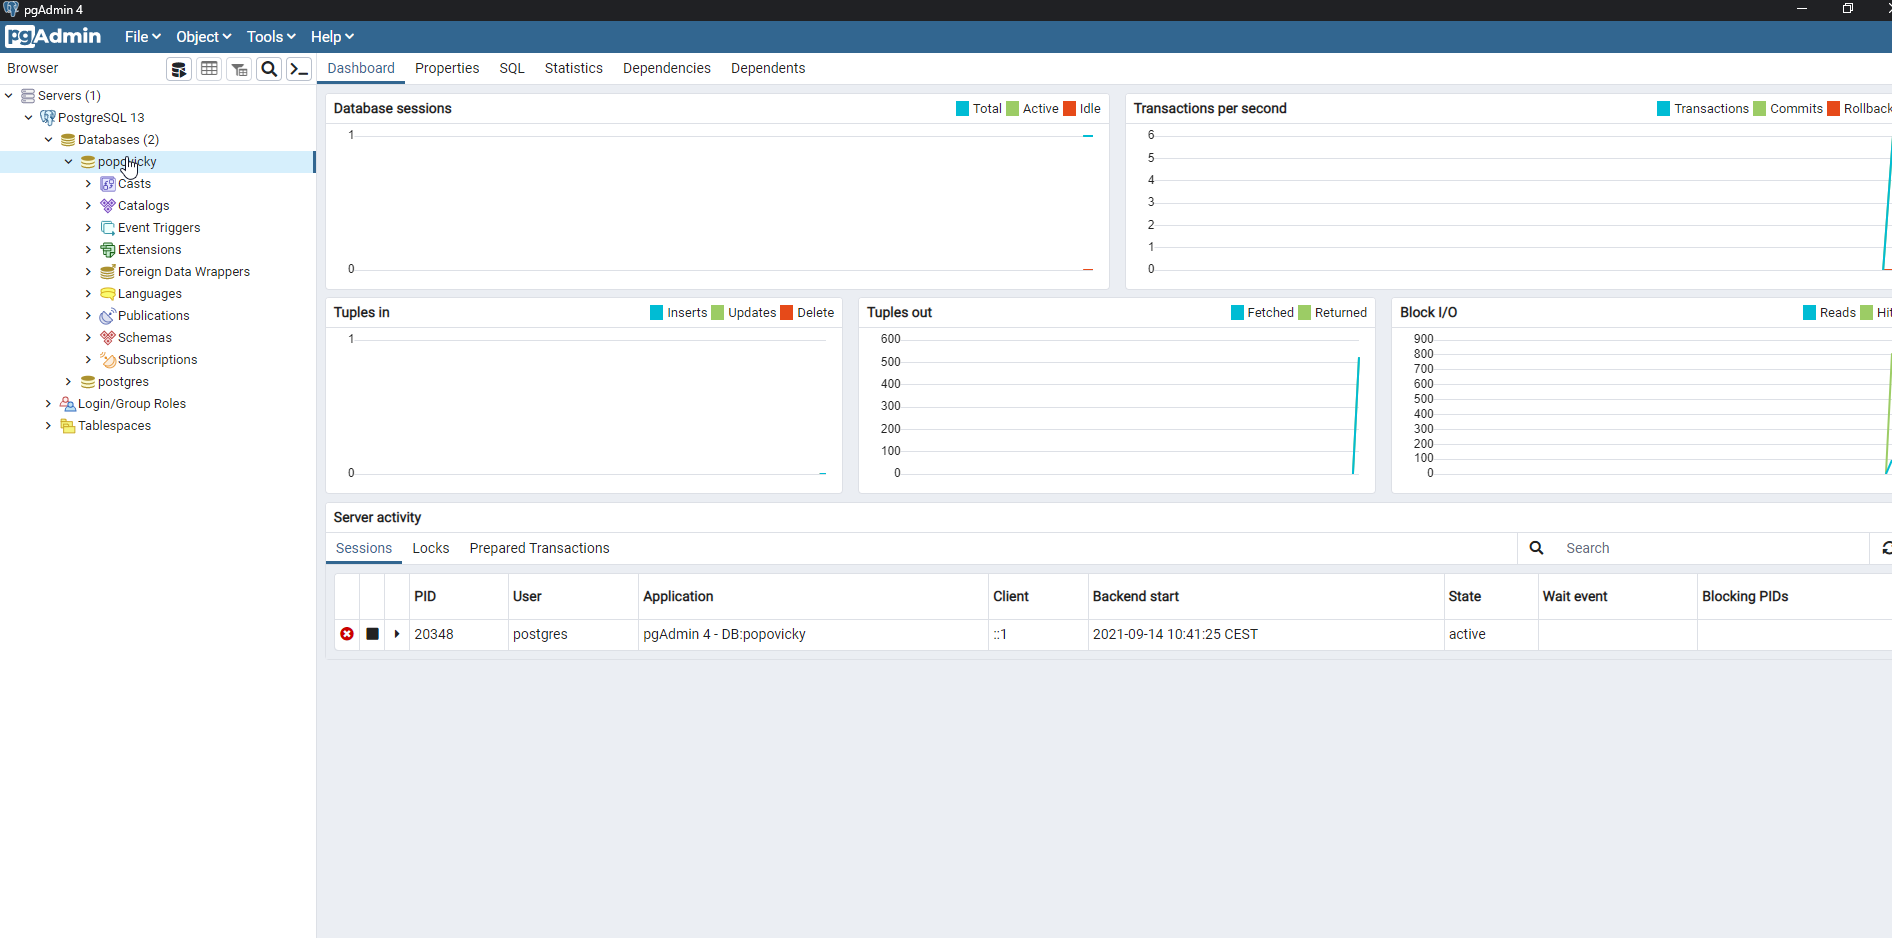Expand the Login/Group Roles node
1892x938 pixels.
tap(49, 404)
